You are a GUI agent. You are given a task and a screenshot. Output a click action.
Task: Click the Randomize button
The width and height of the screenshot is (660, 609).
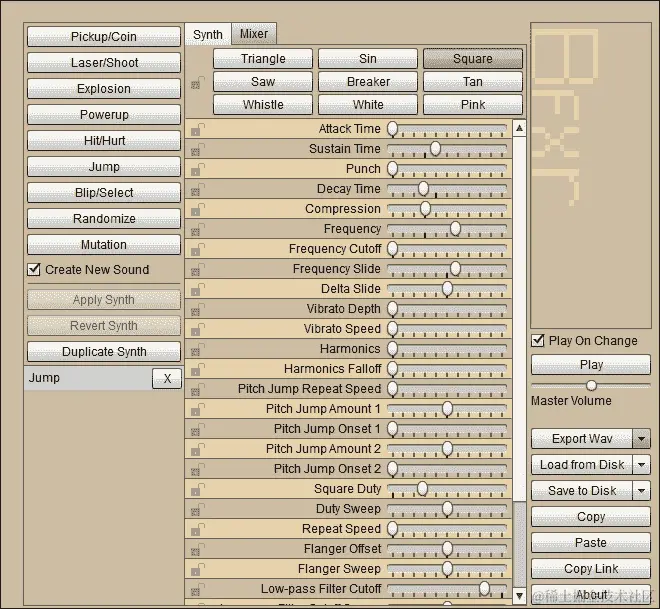point(104,219)
